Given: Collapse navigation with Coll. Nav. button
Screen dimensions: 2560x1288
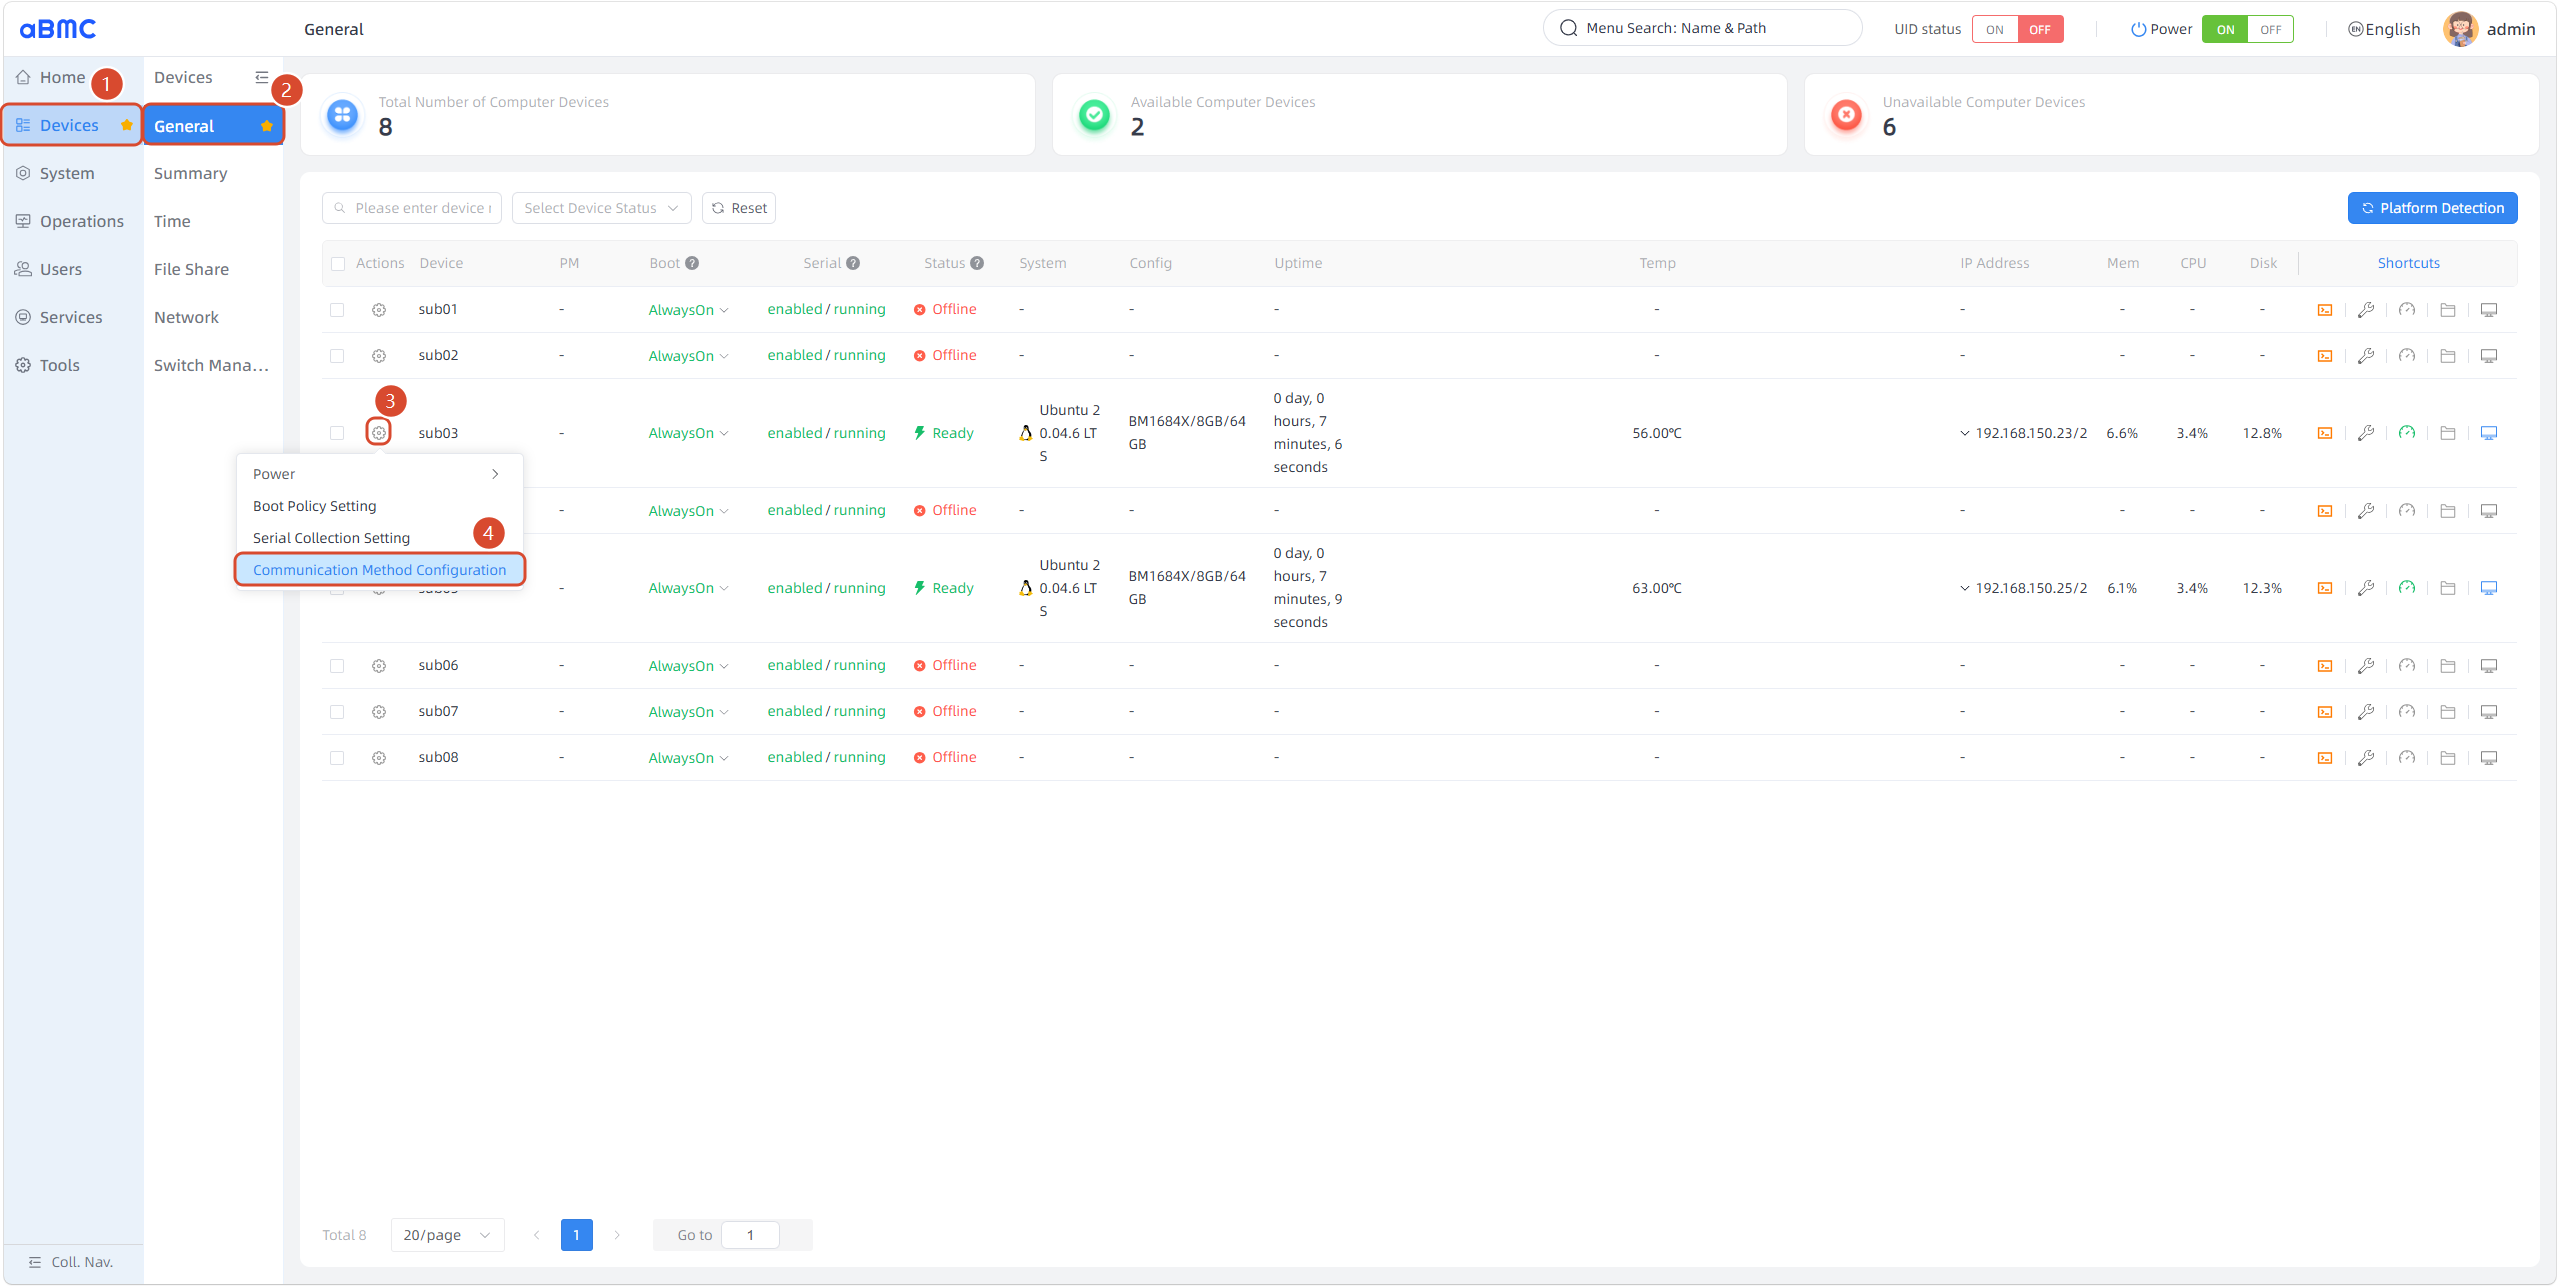Looking at the screenshot, I should (72, 1262).
